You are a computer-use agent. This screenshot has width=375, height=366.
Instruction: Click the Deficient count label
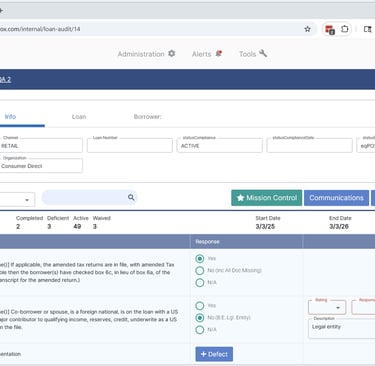tap(58, 218)
